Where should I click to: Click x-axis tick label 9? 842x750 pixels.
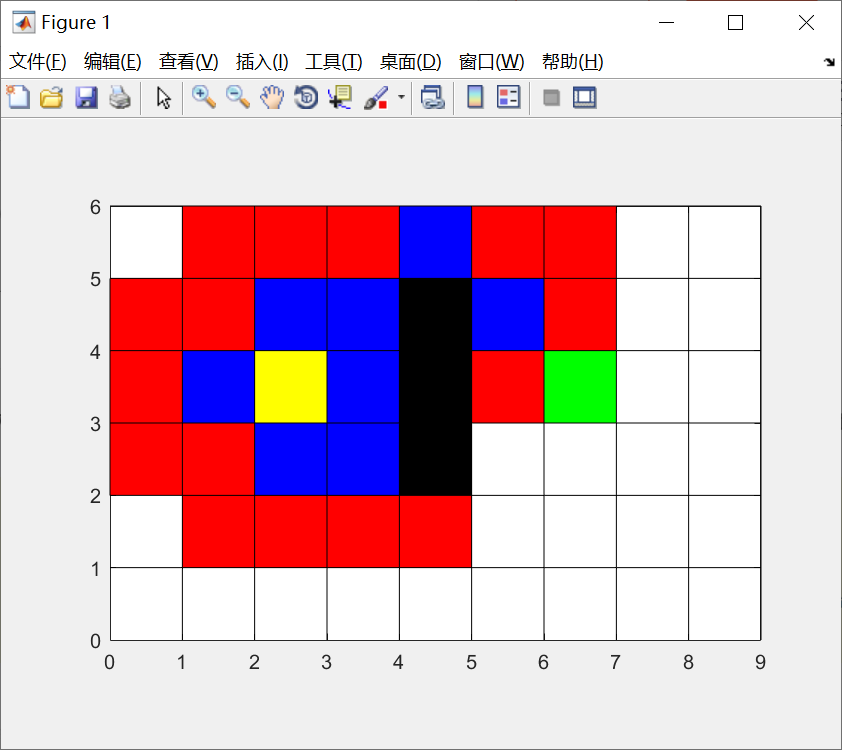point(760,662)
